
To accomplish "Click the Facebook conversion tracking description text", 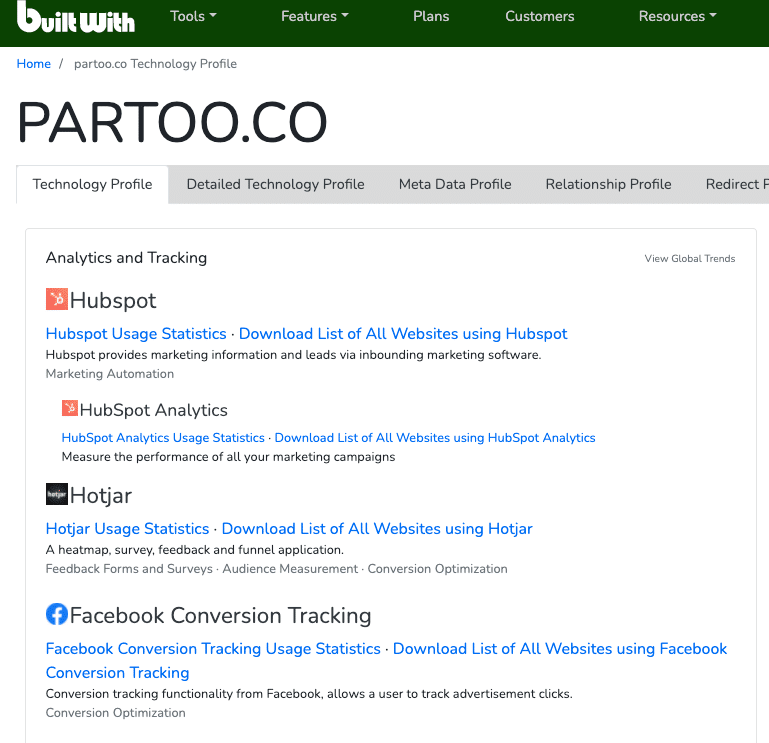I will (x=309, y=693).
